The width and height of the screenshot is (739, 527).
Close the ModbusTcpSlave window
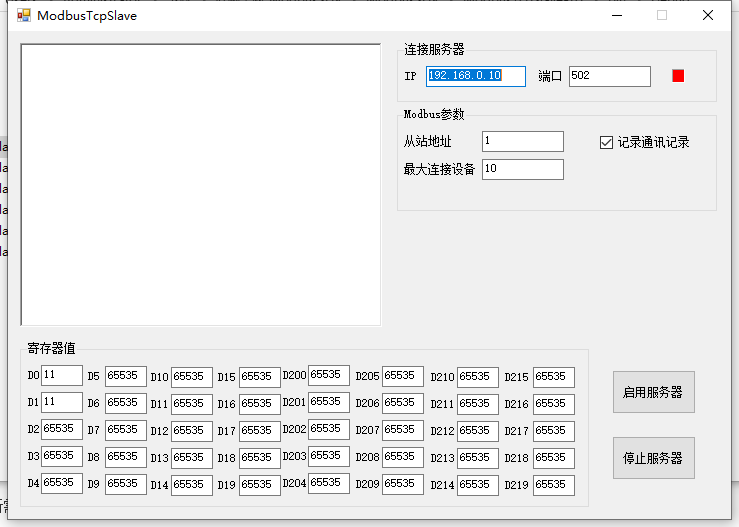coord(707,16)
